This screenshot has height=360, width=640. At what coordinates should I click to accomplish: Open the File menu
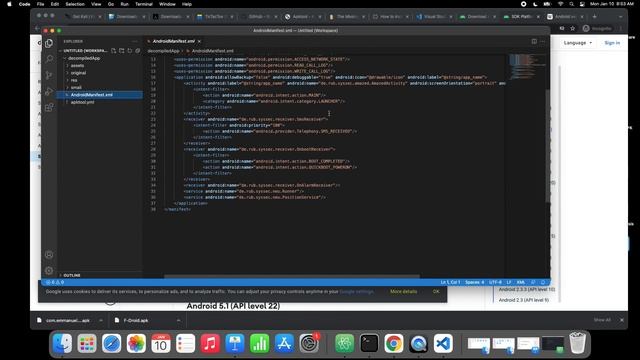tap(40, 4)
